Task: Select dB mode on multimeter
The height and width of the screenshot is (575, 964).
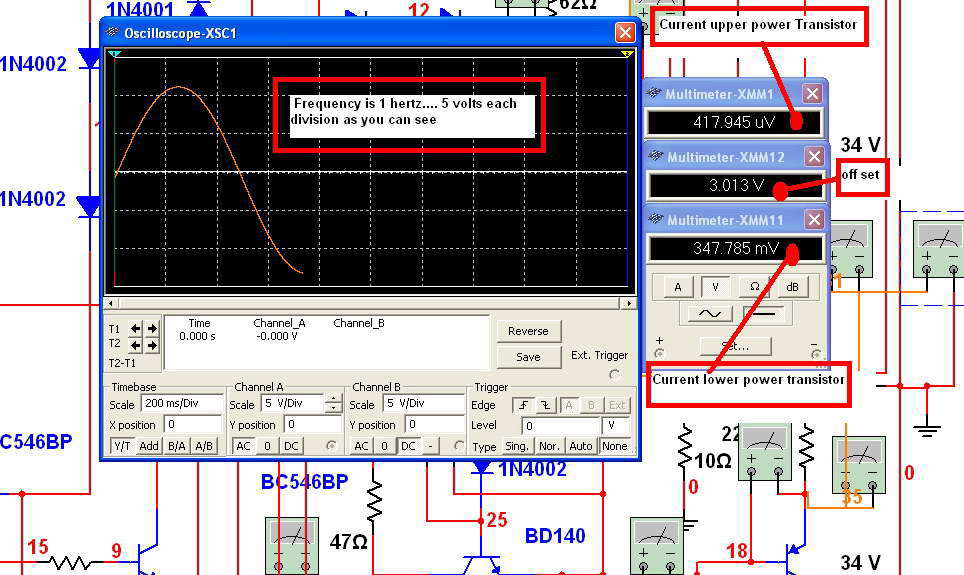Action: click(792, 287)
